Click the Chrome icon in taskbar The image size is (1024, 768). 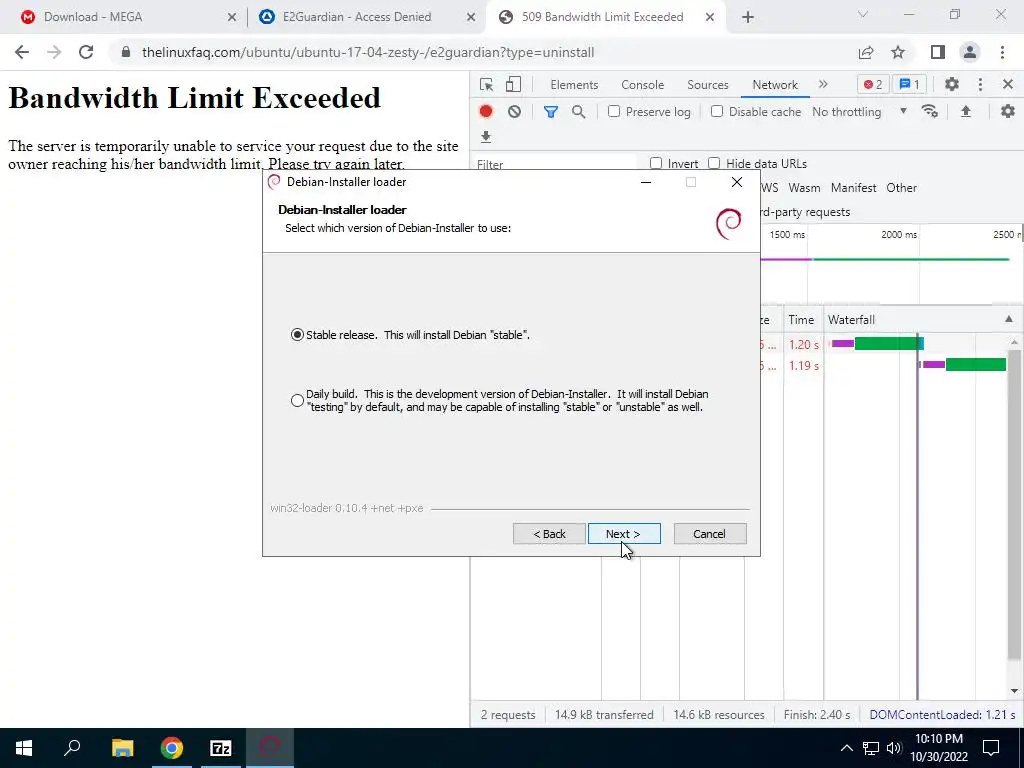click(172, 748)
